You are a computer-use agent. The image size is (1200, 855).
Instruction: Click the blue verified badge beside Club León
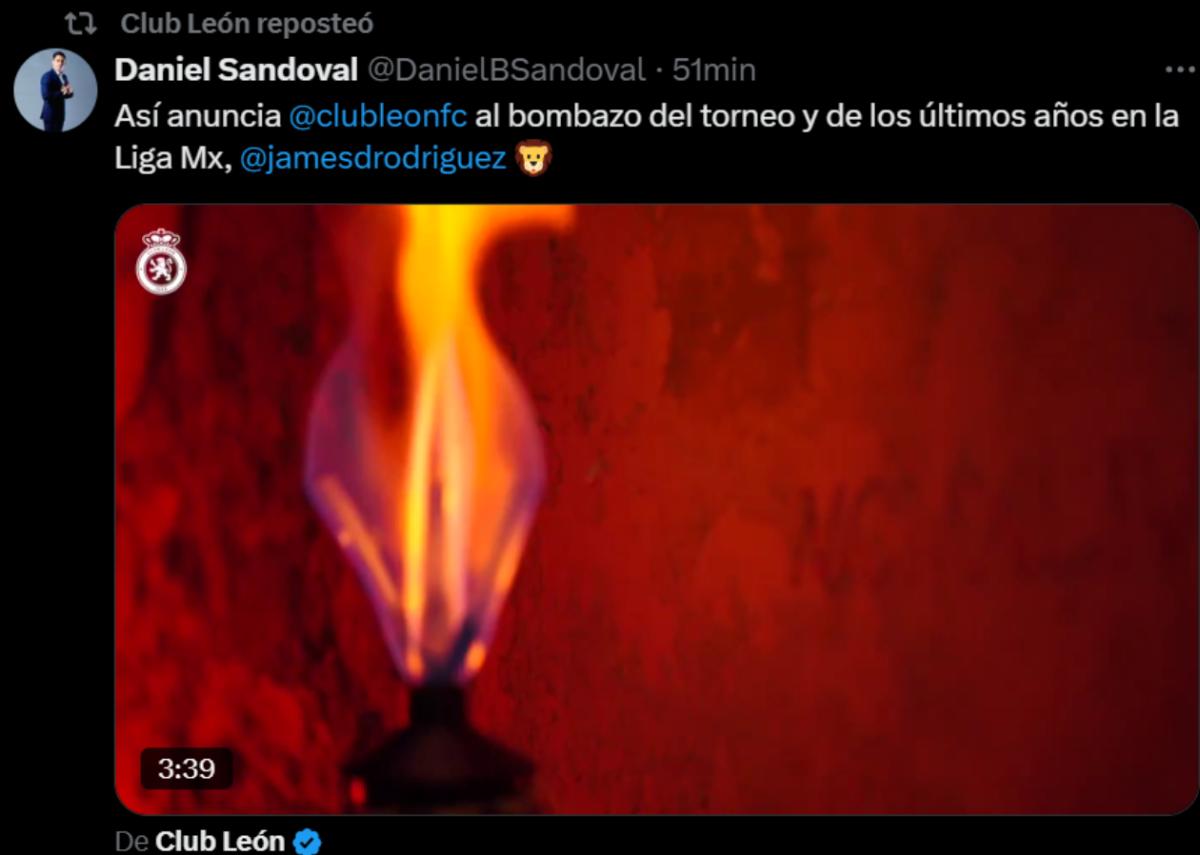309,841
